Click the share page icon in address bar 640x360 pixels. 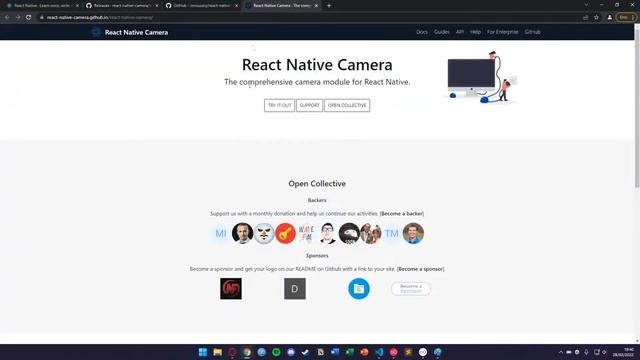(x=586, y=18)
